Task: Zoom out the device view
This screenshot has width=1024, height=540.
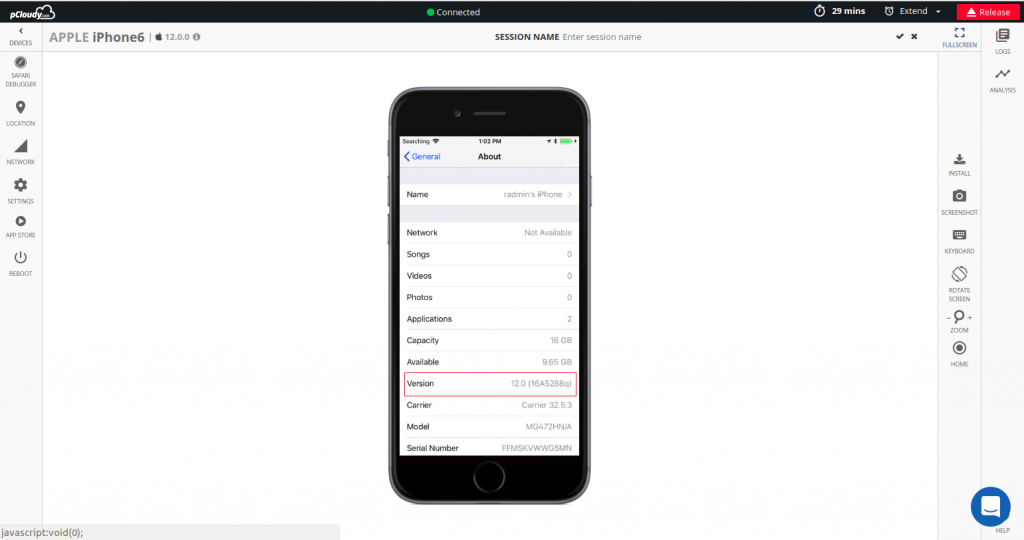Action: coord(949,318)
